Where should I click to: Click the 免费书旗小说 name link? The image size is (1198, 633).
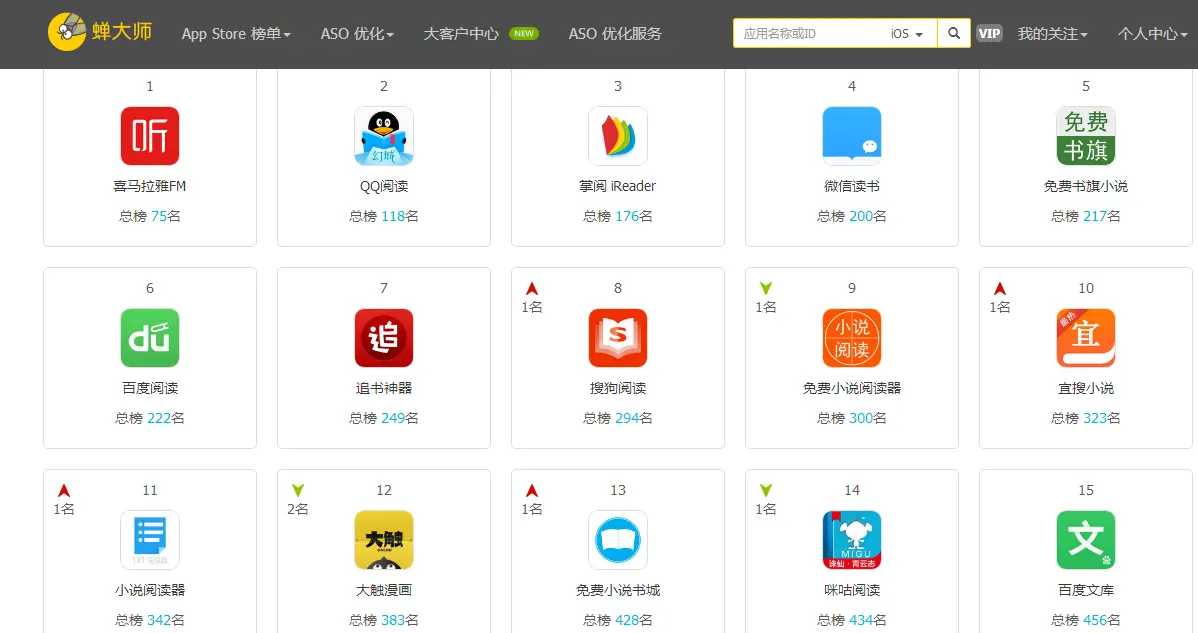1086,186
